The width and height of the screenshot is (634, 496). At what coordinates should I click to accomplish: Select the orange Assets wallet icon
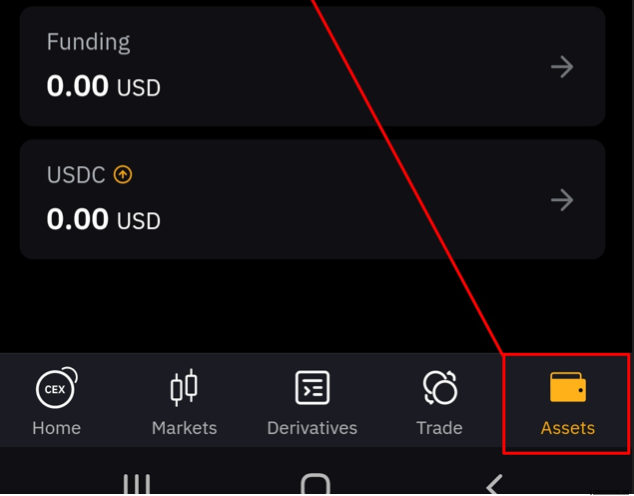568,387
